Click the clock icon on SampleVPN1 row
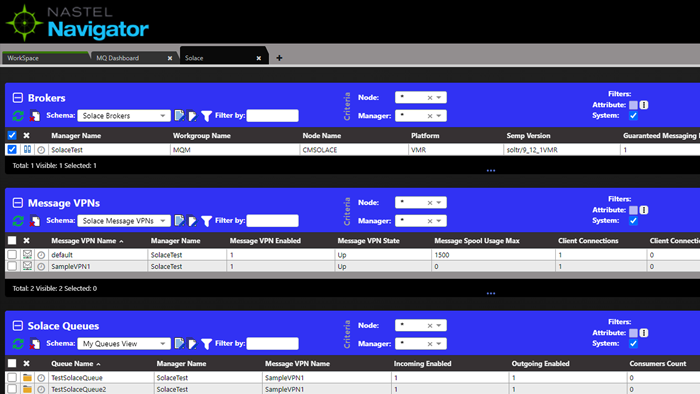Screen dimensions: 700x394 pyautogui.click(x=41, y=266)
